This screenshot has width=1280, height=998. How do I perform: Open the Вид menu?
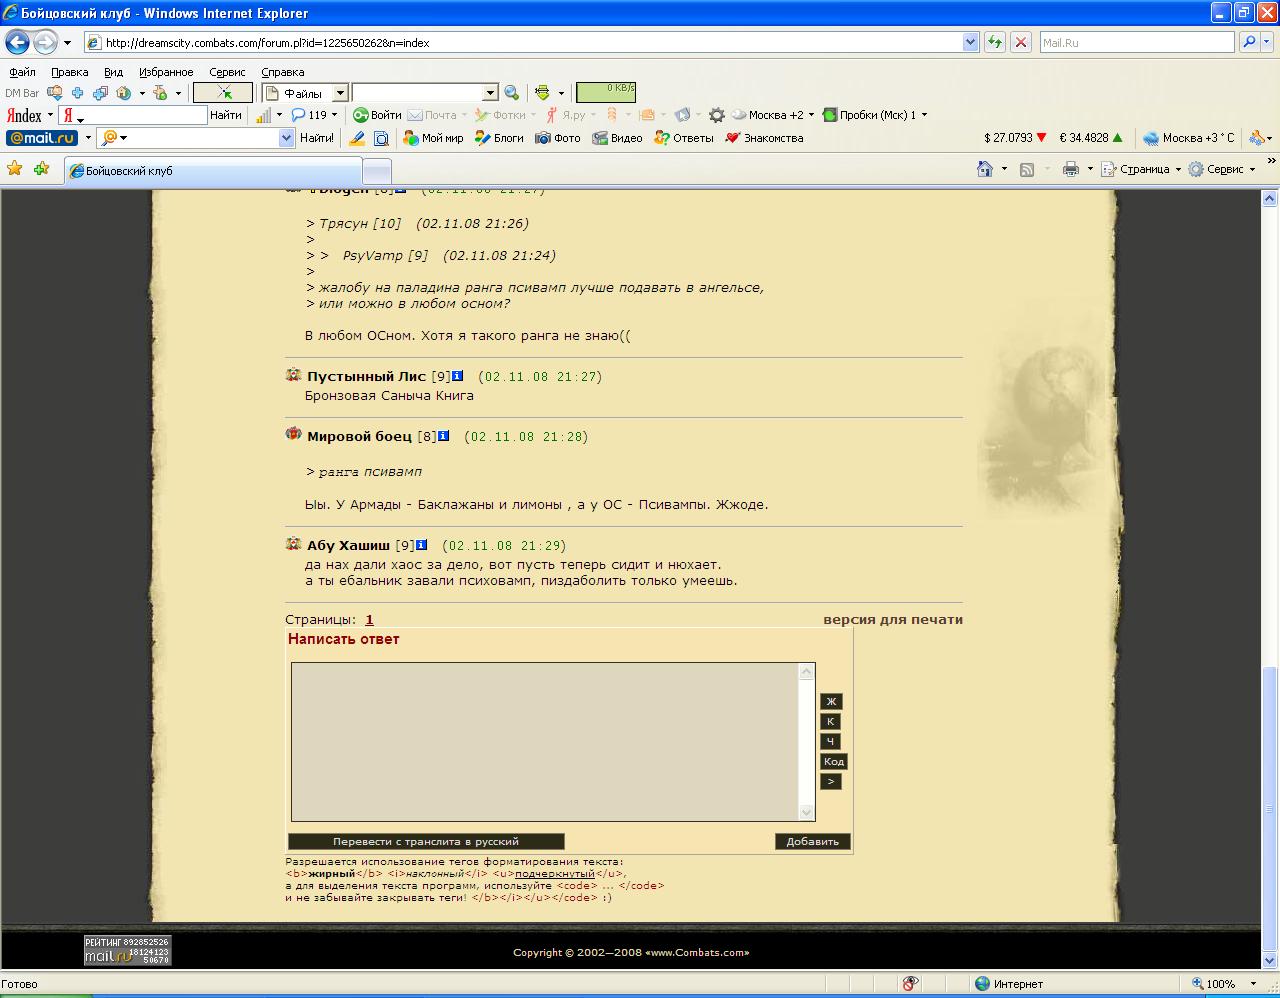click(114, 72)
